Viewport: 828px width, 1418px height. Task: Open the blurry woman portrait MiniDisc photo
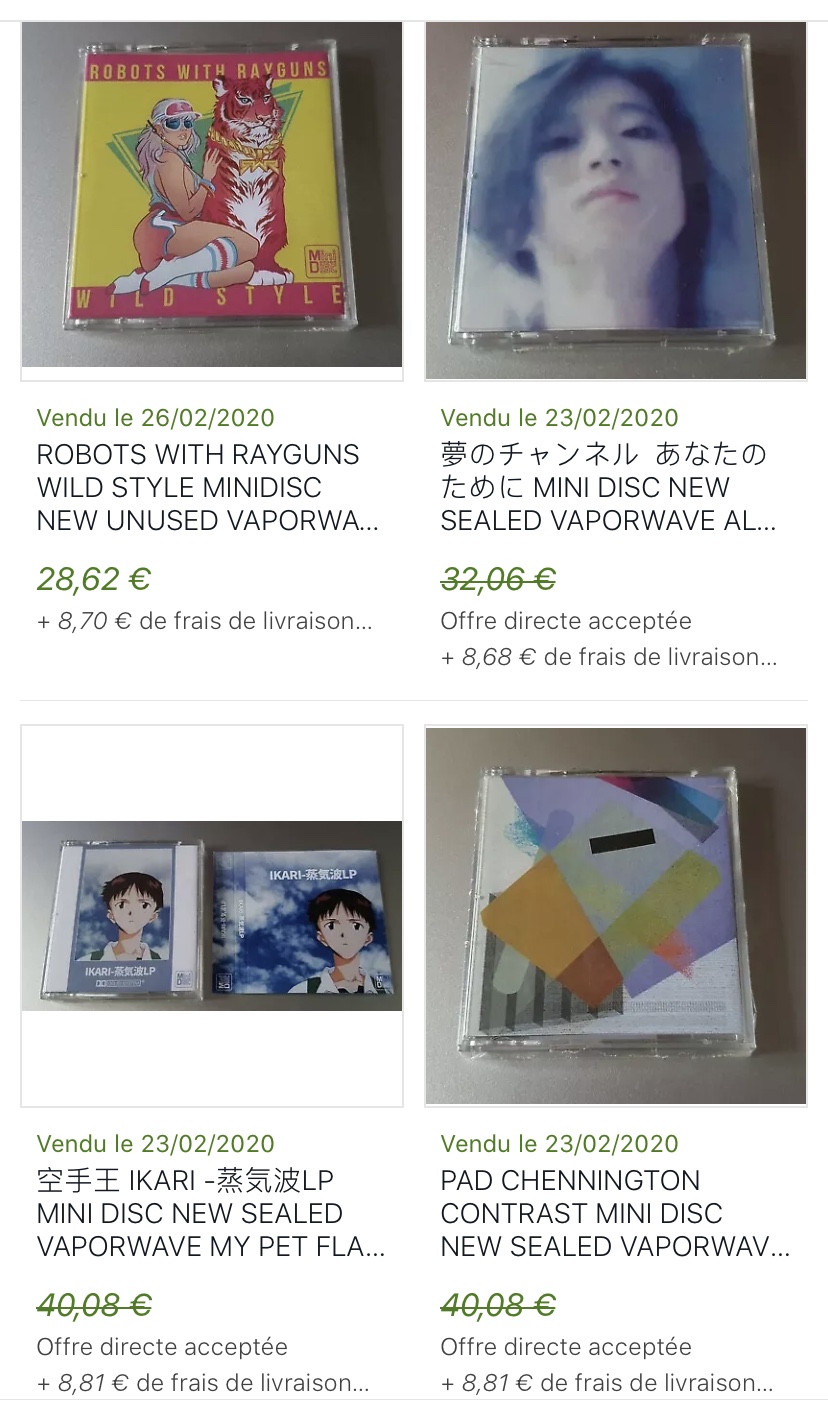click(616, 201)
